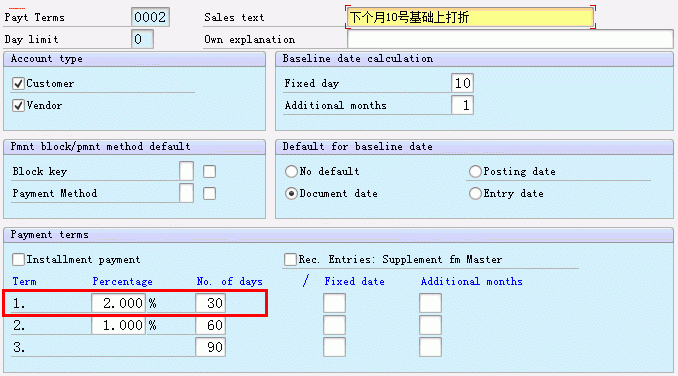678x376 pixels.
Task: Click the blue Percentage column header
Action: click(122, 282)
